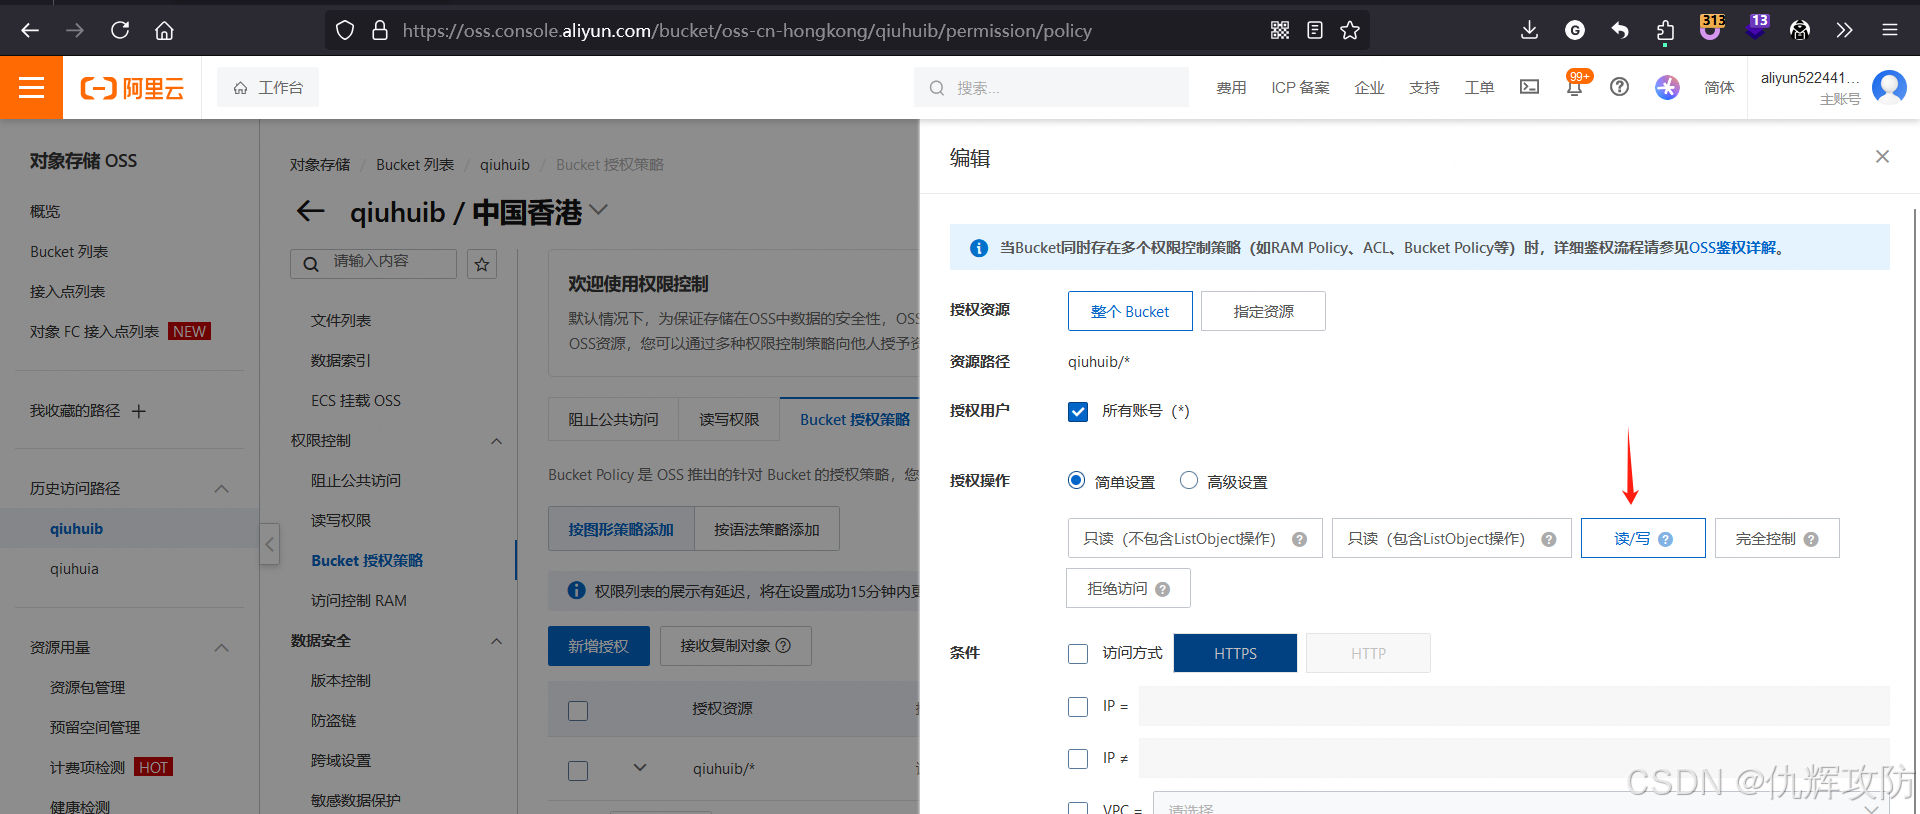This screenshot has height=814, width=1920.
Task: Open notifications bell with 99+ badge
Action: point(1574,87)
